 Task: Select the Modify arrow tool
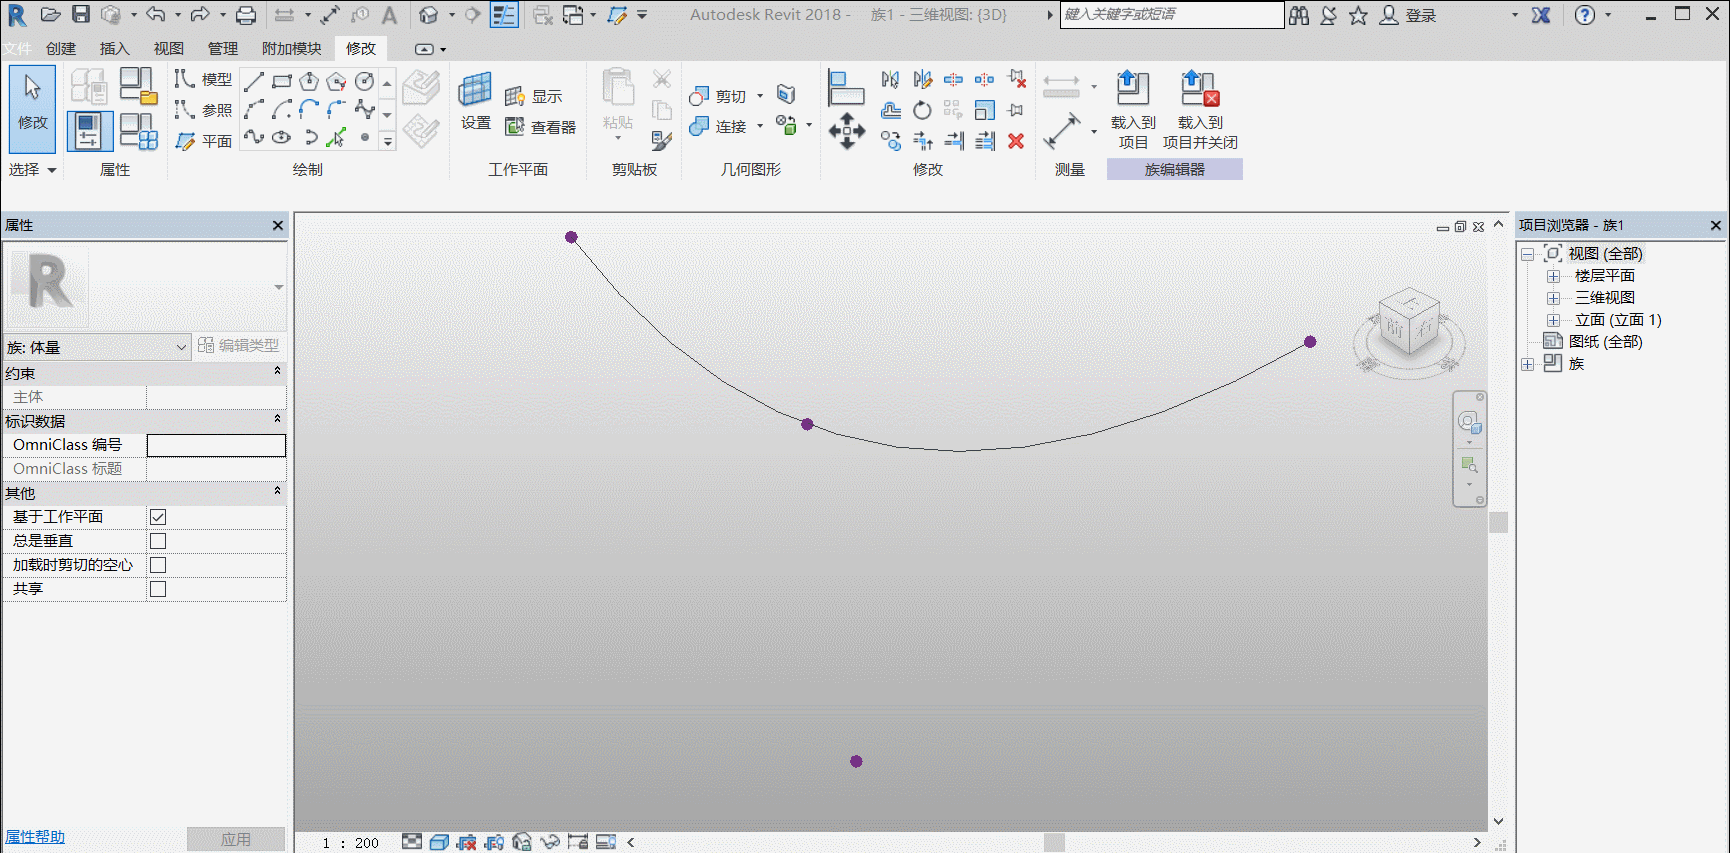[x=32, y=108]
